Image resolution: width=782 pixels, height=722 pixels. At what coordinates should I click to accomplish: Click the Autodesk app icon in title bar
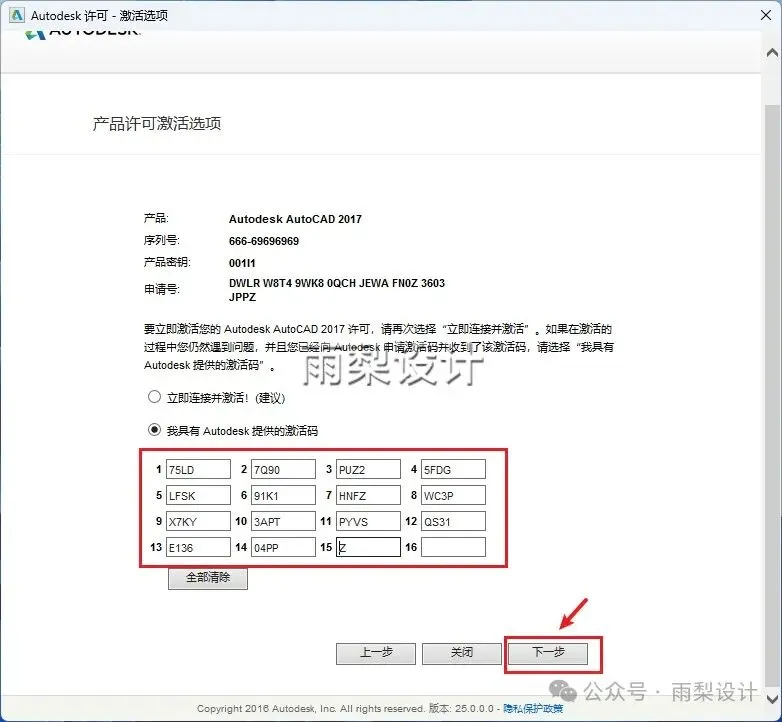pyautogui.click(x=16, y=15)
